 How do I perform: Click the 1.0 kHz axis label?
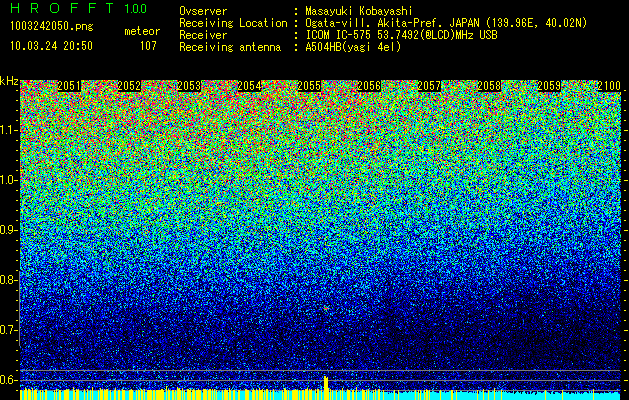point(8,180)
